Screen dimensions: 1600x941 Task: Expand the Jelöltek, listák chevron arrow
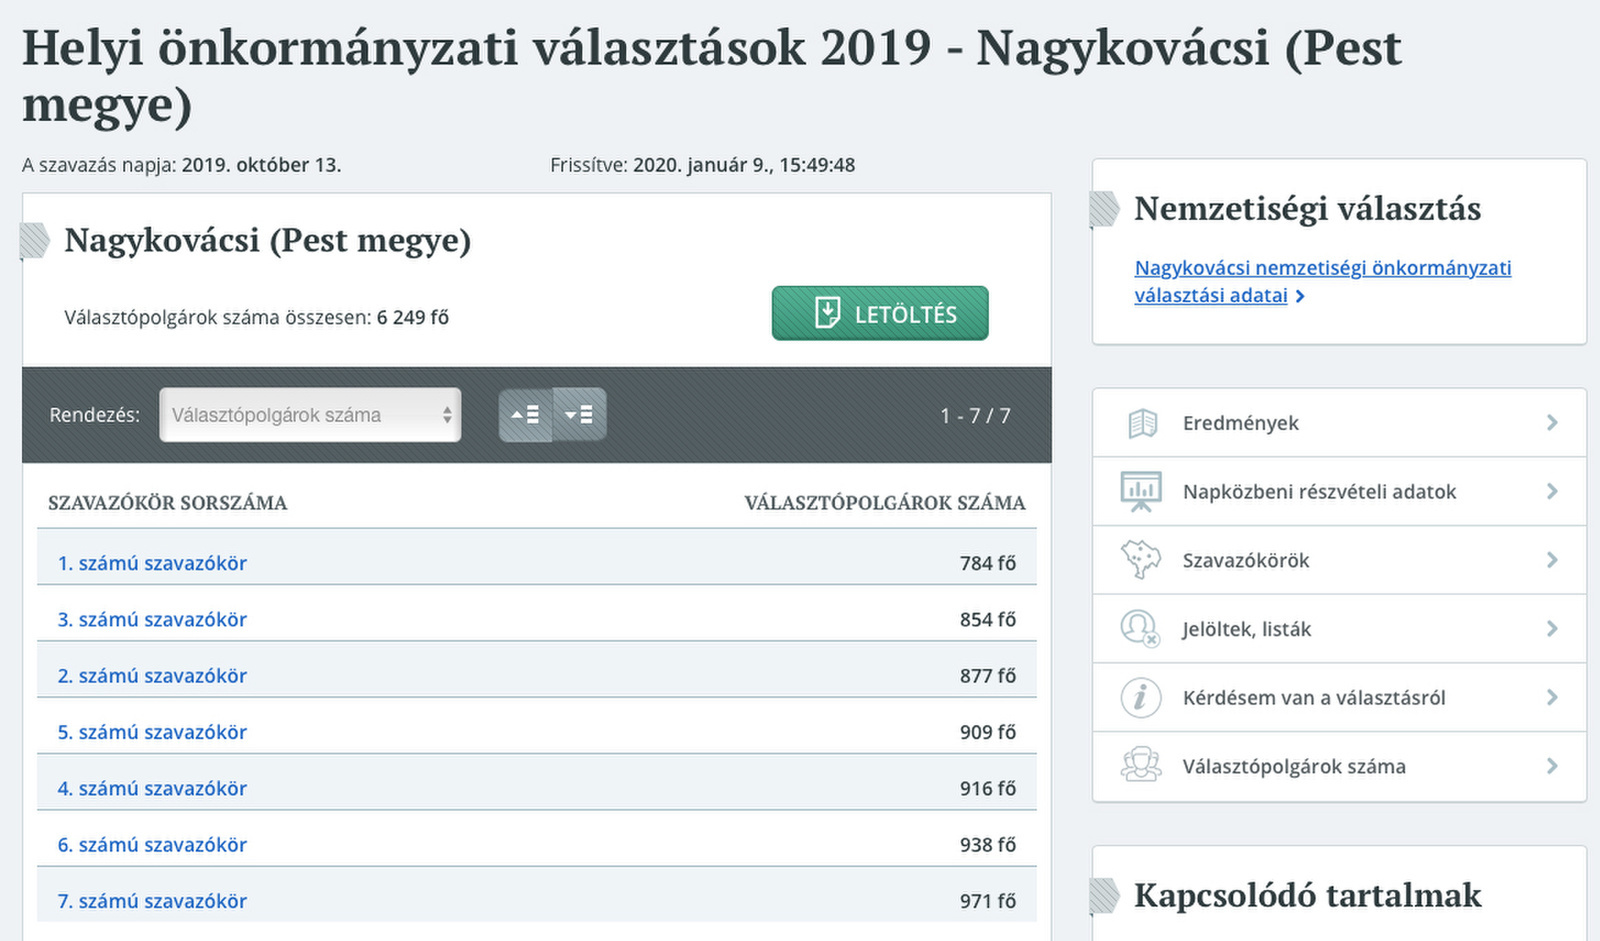click(x=1552, y=629)
